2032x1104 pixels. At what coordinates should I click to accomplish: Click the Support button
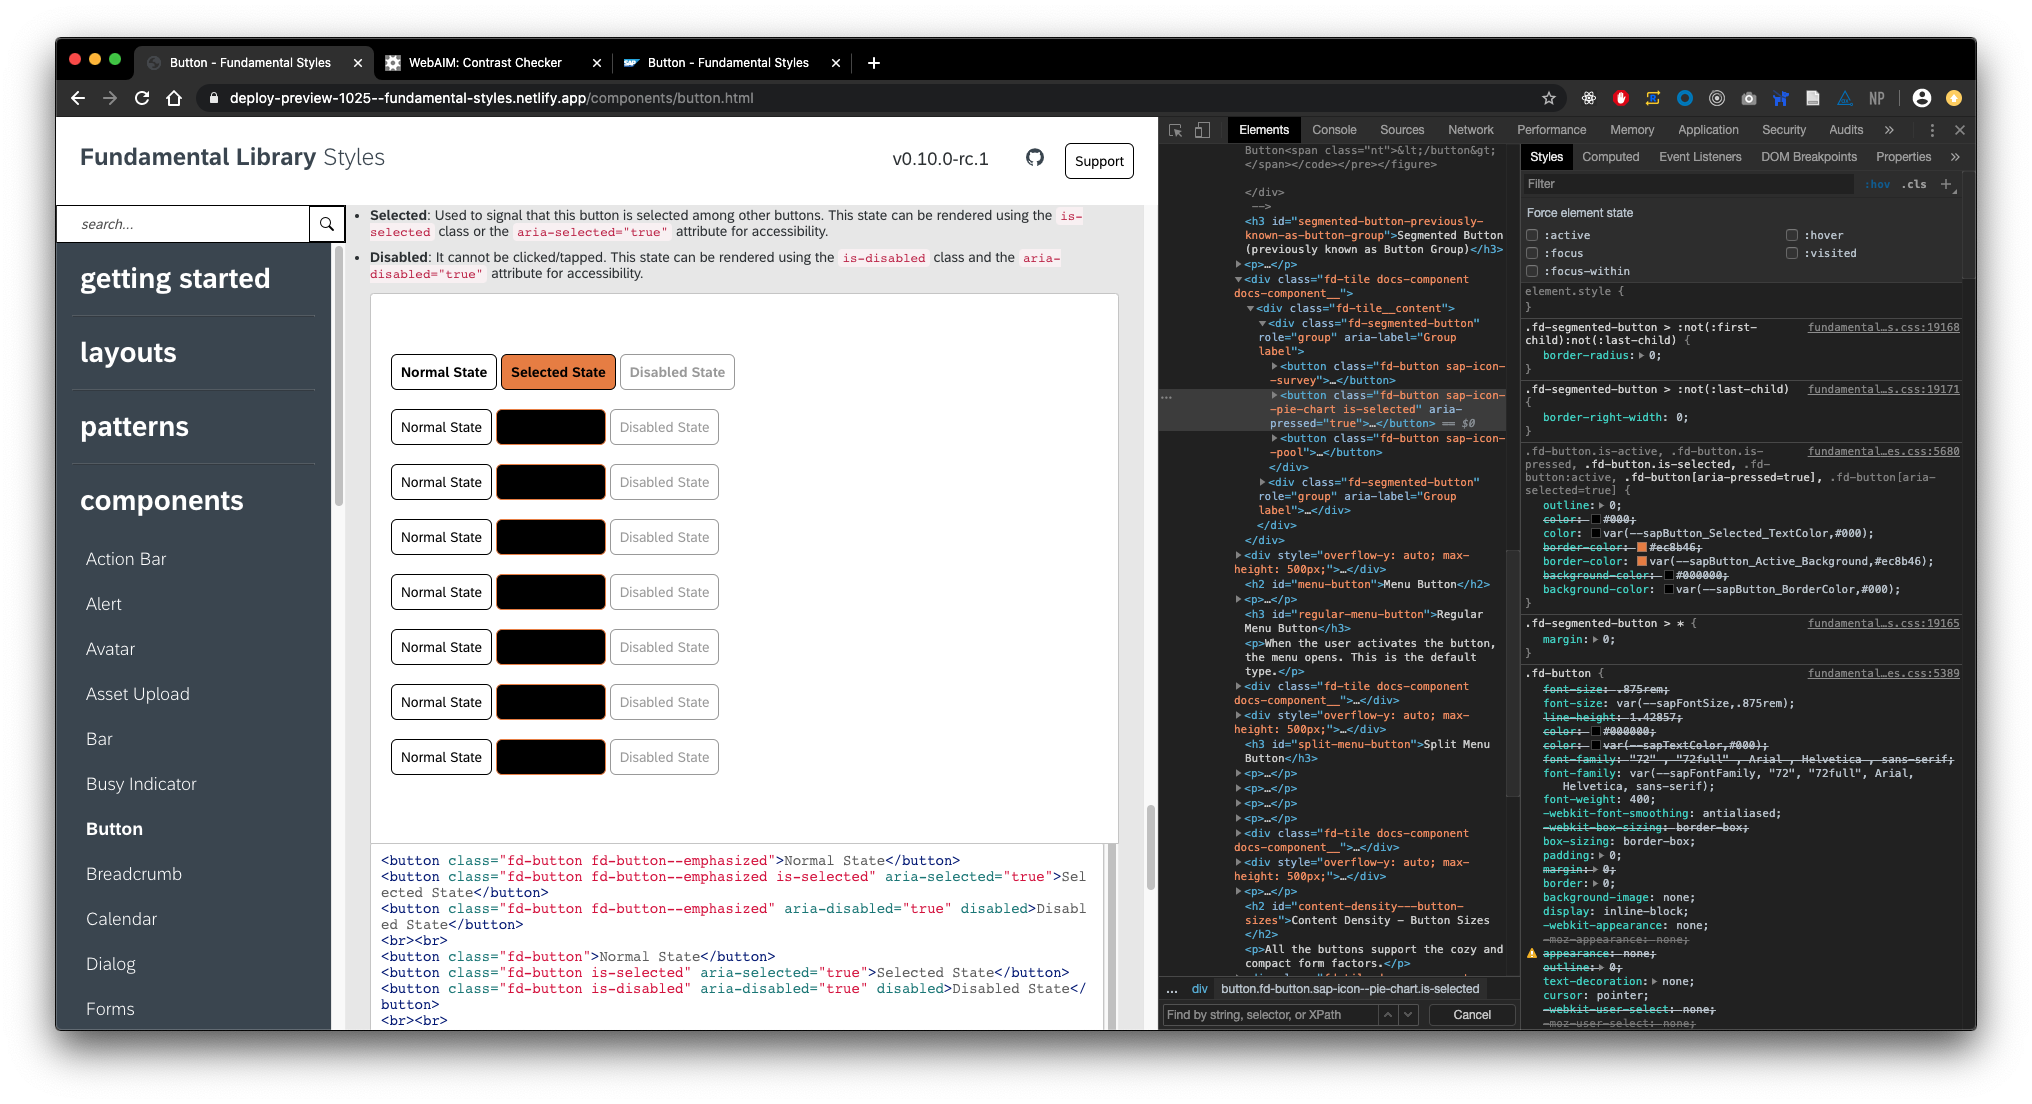(x=1099, y=161)
